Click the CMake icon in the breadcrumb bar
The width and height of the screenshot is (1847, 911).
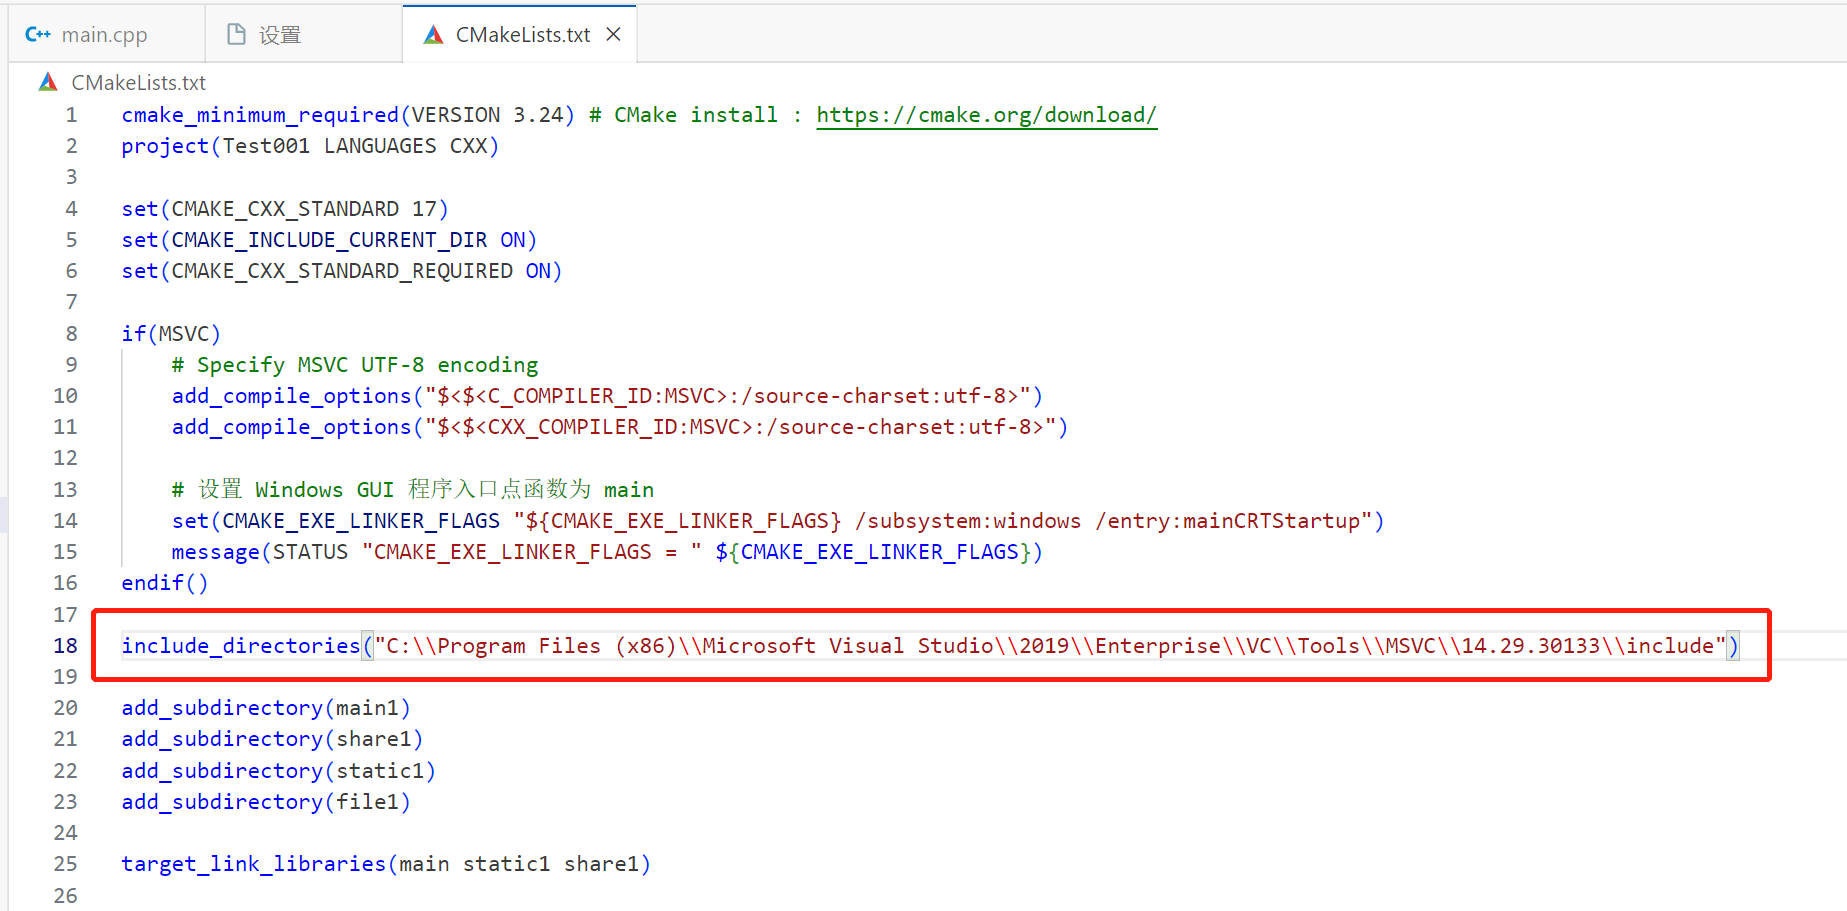click(x=47, y=82)
